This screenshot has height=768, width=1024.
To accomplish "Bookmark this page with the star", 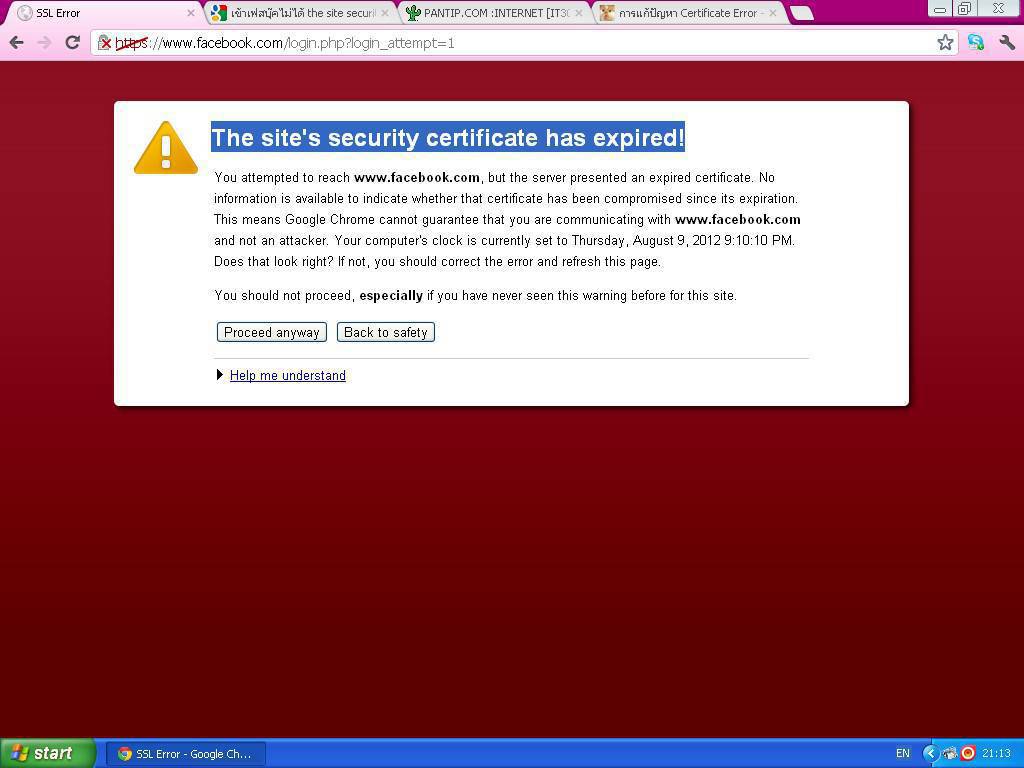I will pos(945,42).
